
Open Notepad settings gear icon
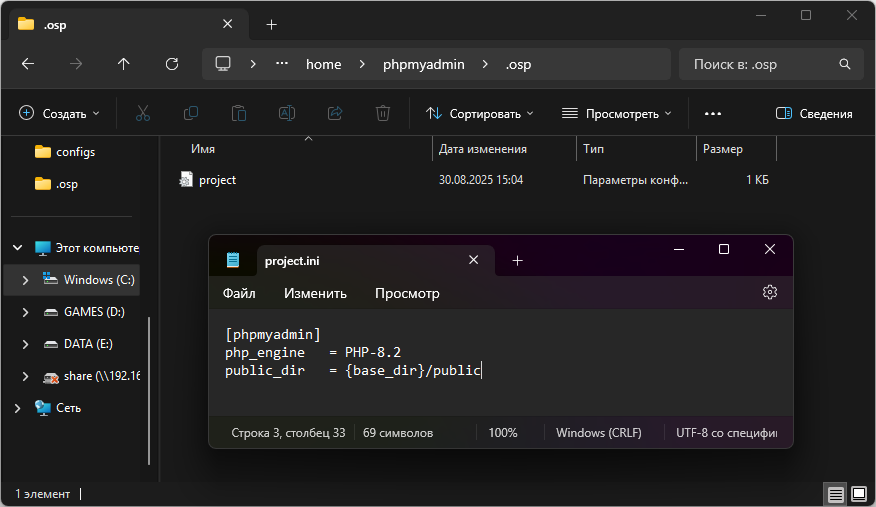click(769, 293)
